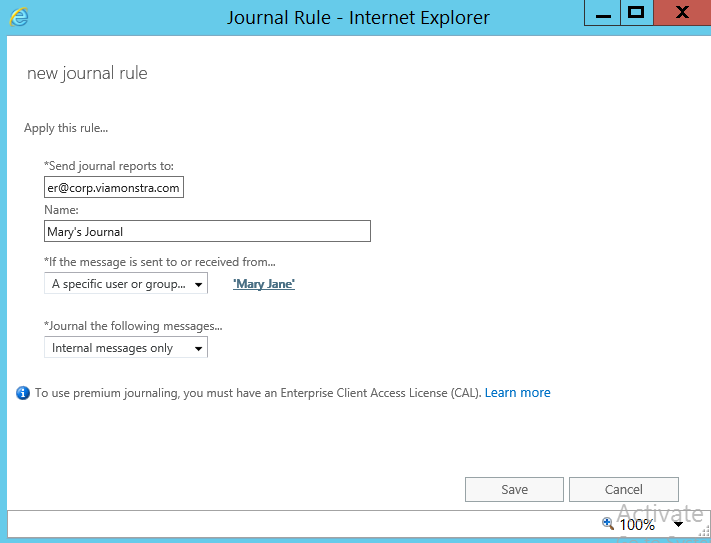The image size is (711, 543).
Task: Open the zoom level dropdown arrow
Action: pyautogui.click(x=678, y=523)
